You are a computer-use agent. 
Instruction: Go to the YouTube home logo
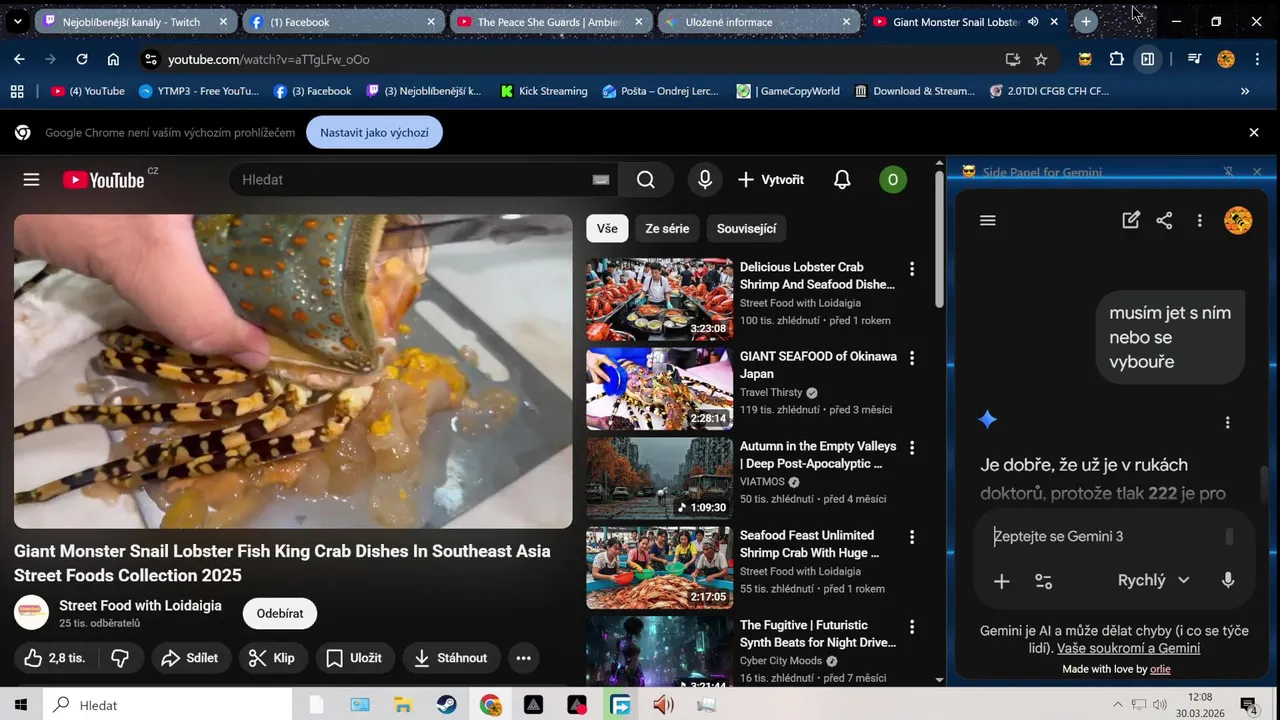[103, 180]
